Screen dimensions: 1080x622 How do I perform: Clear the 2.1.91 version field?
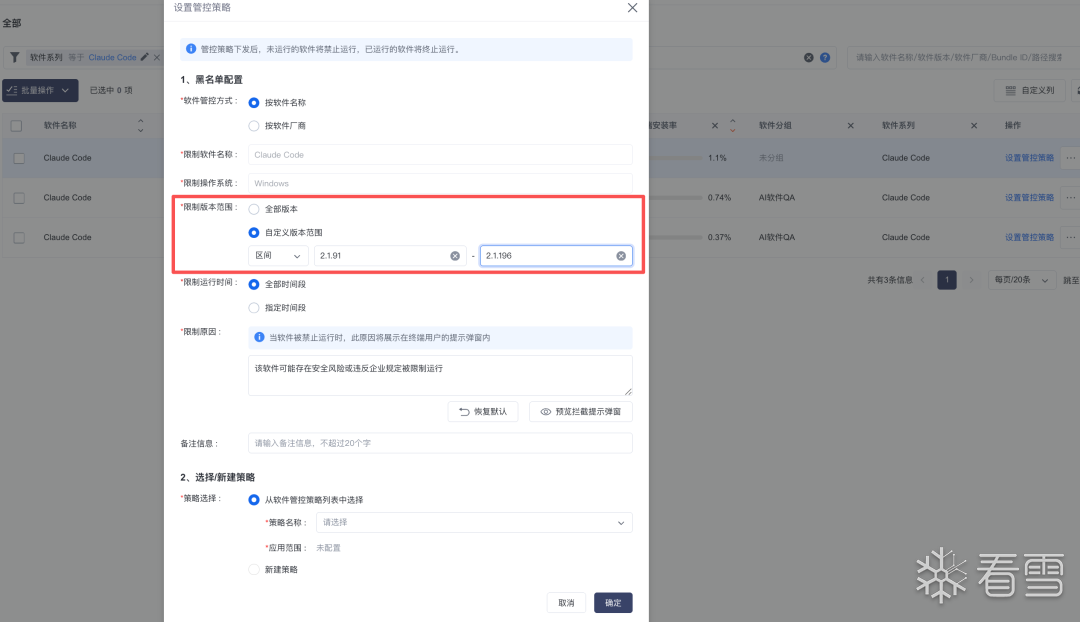click(455, 256)
